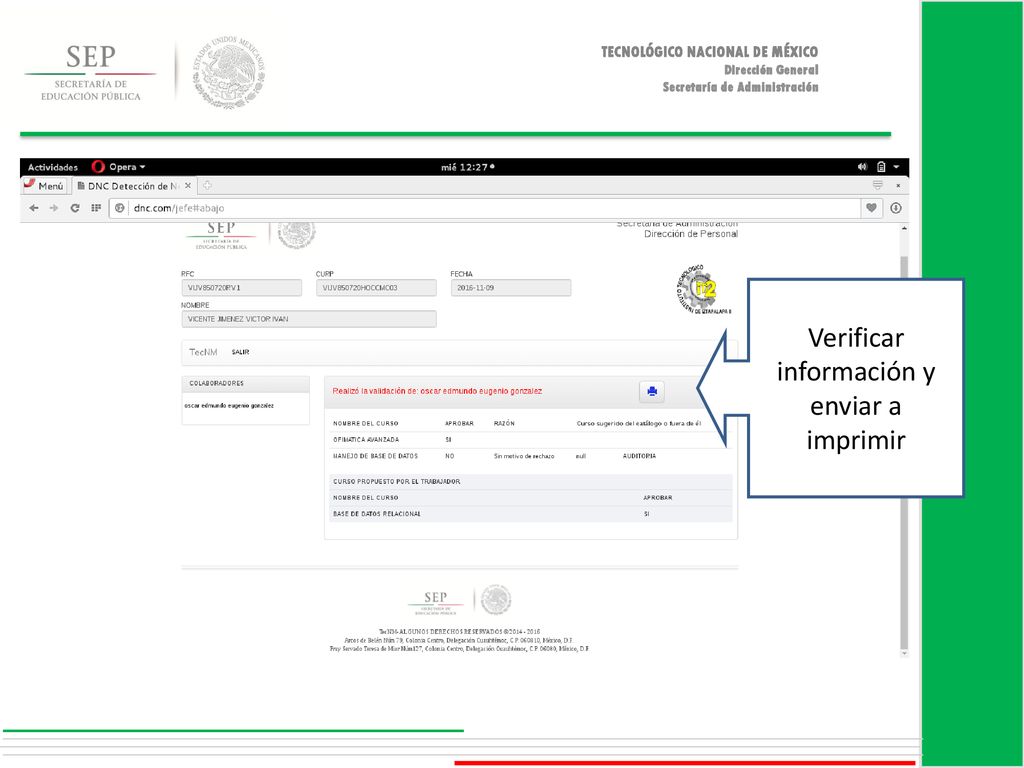Click the scrollbar up arrow
This screenshot has width=1024, height=768.
904,229
